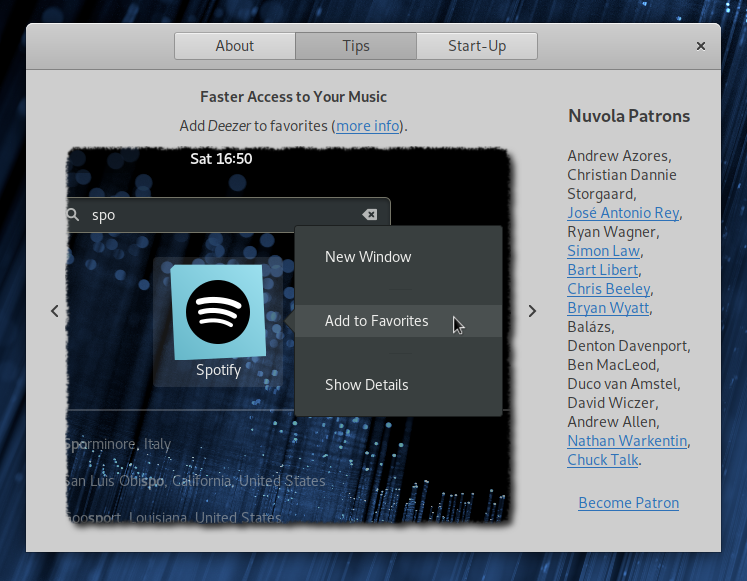747x581 pixels.
Task: Open José Antonio Rey patron link
Action: (x=623, y=212)
